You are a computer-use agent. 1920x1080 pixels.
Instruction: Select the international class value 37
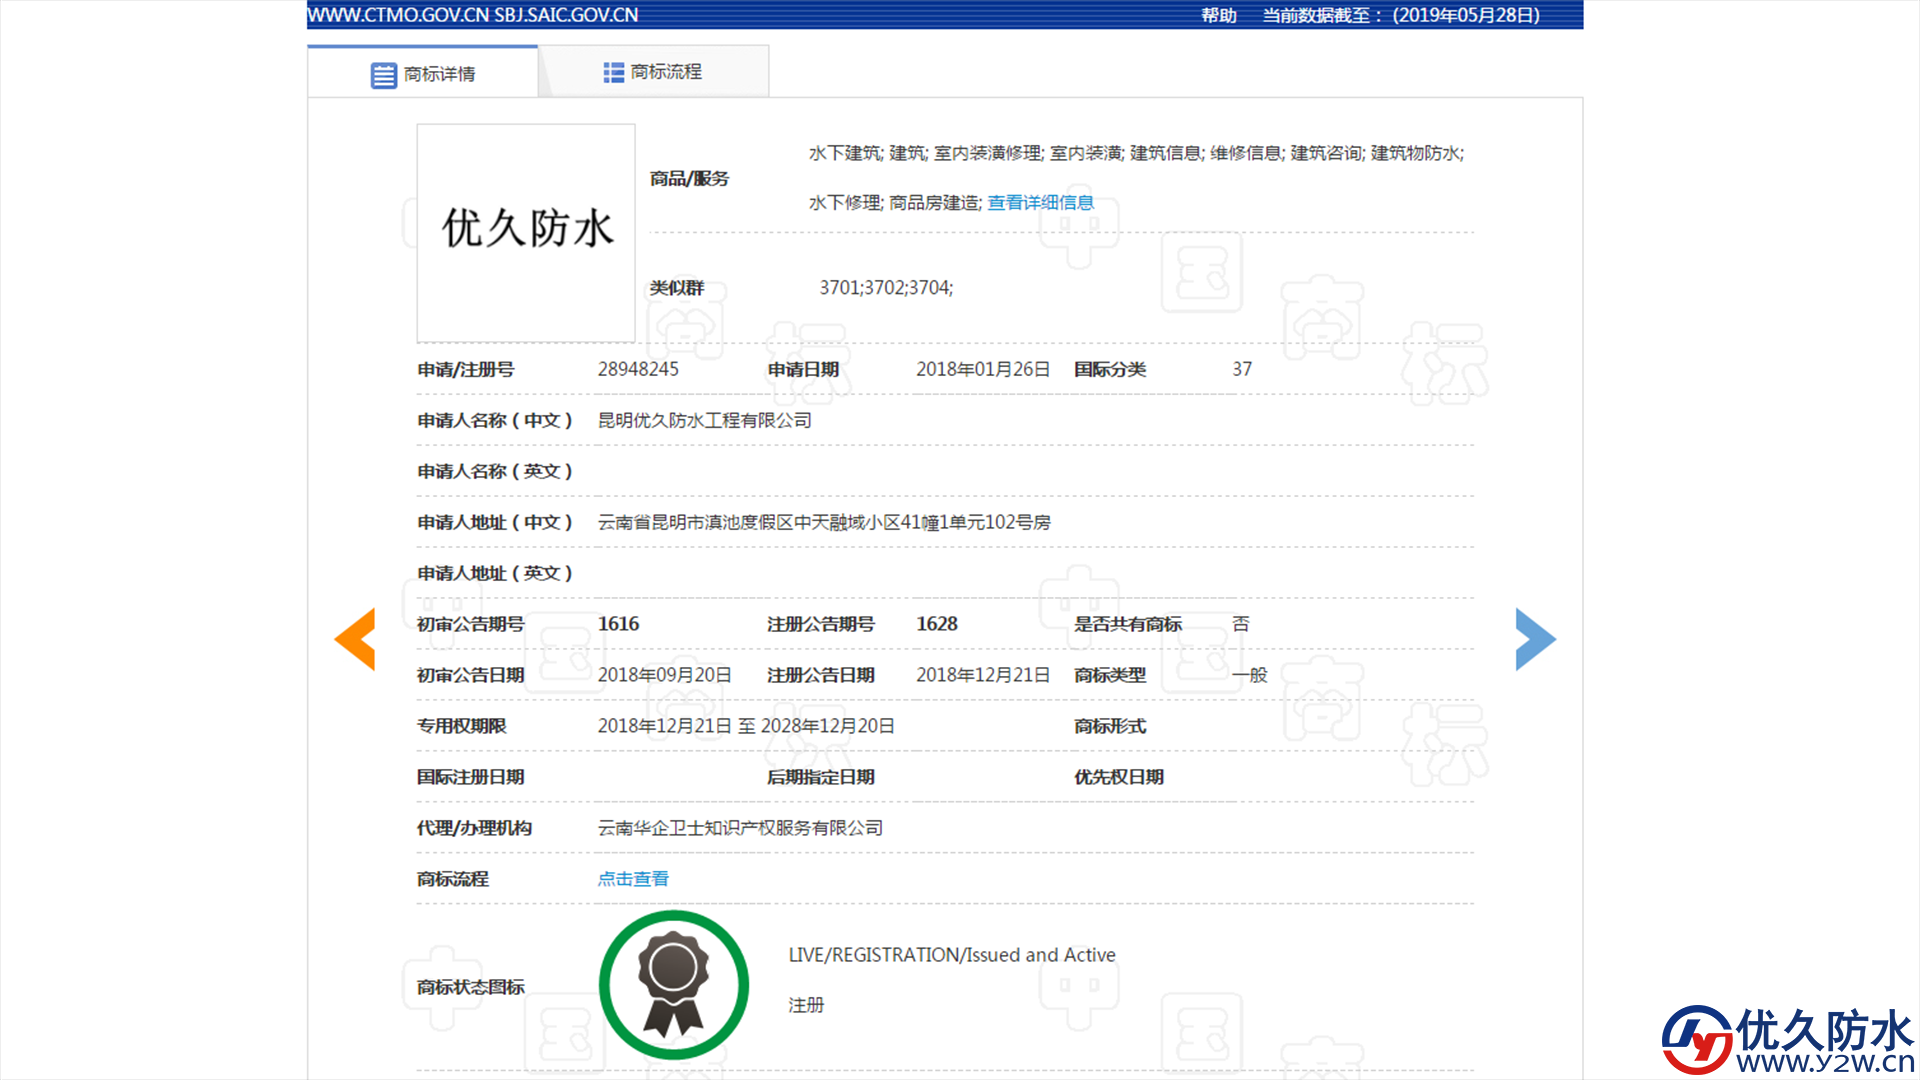tap(1242, 369)
